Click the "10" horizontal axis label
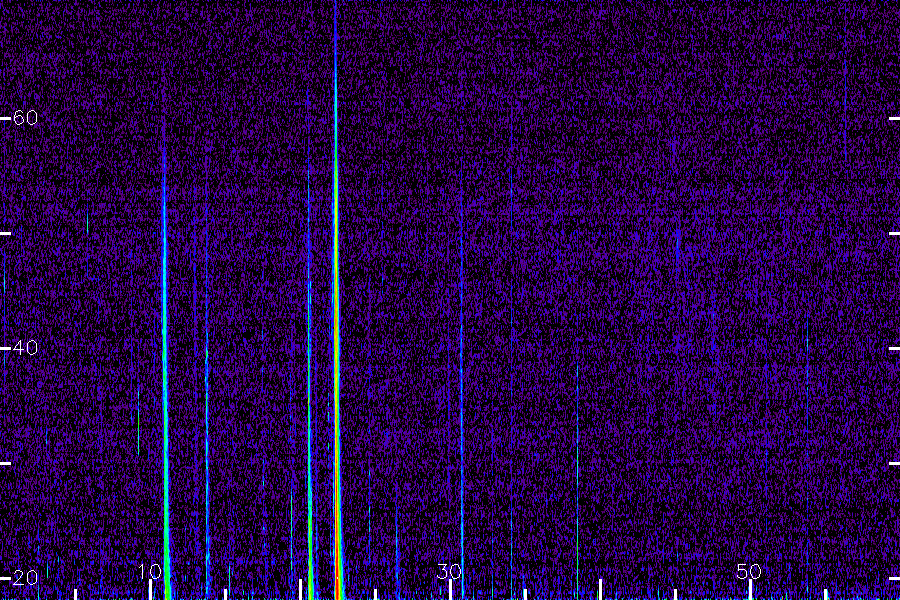 150,571
